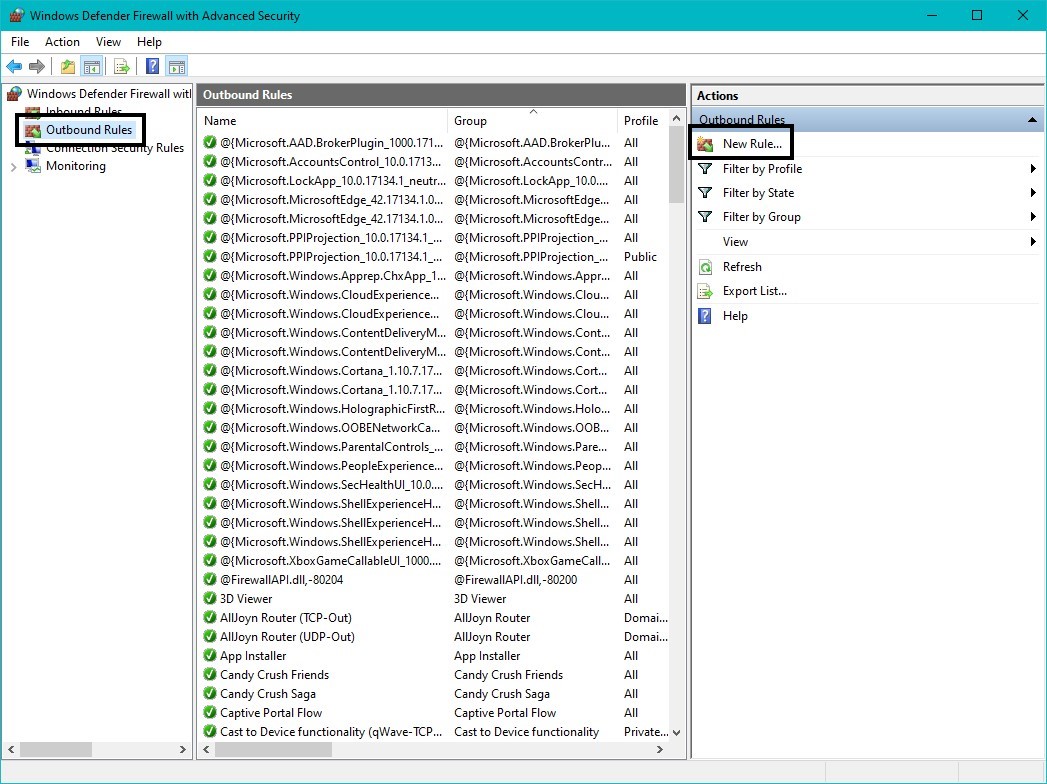
Task: Click the root firewall tree node icon
Action: tap(15, 93)
